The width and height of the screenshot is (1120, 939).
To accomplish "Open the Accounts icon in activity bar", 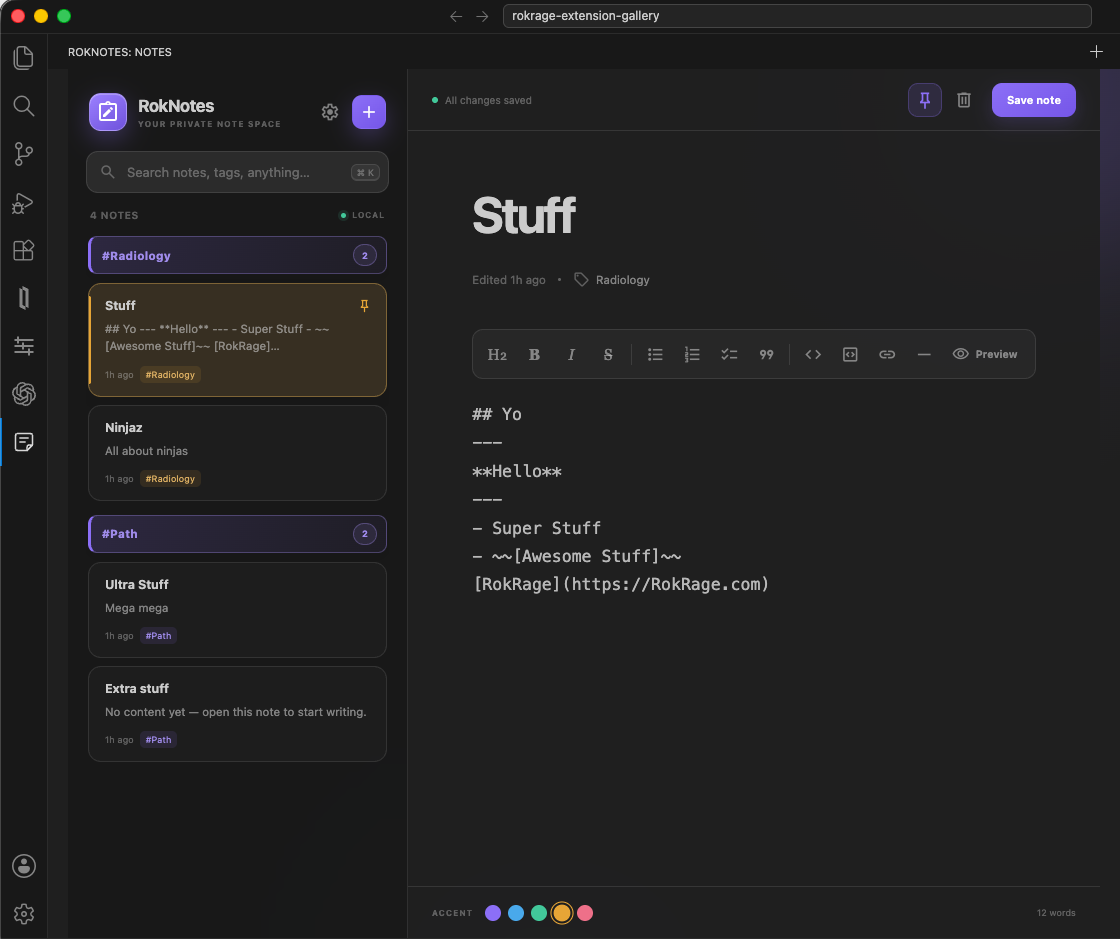I will pos(24,866).
